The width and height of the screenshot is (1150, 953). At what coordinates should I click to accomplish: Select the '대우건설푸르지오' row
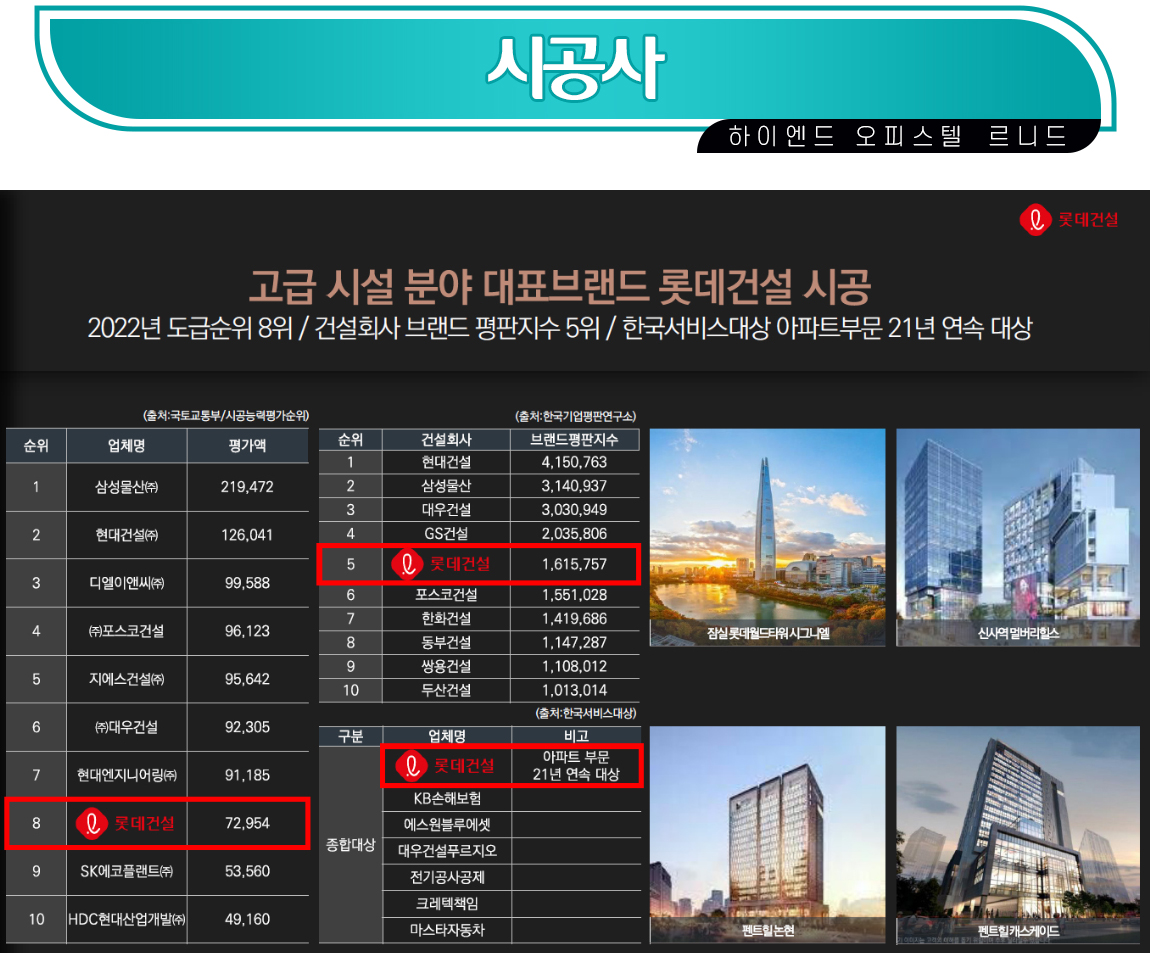512,851
